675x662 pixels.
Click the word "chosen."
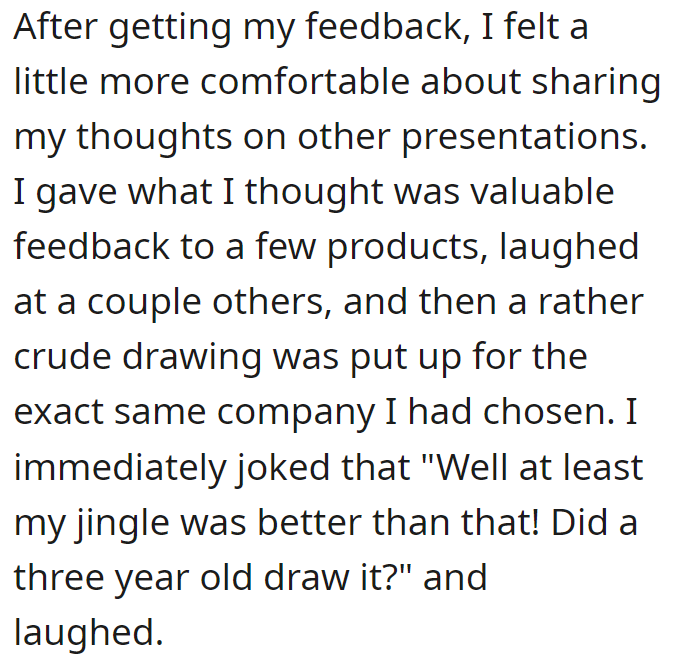pos(548,410)
